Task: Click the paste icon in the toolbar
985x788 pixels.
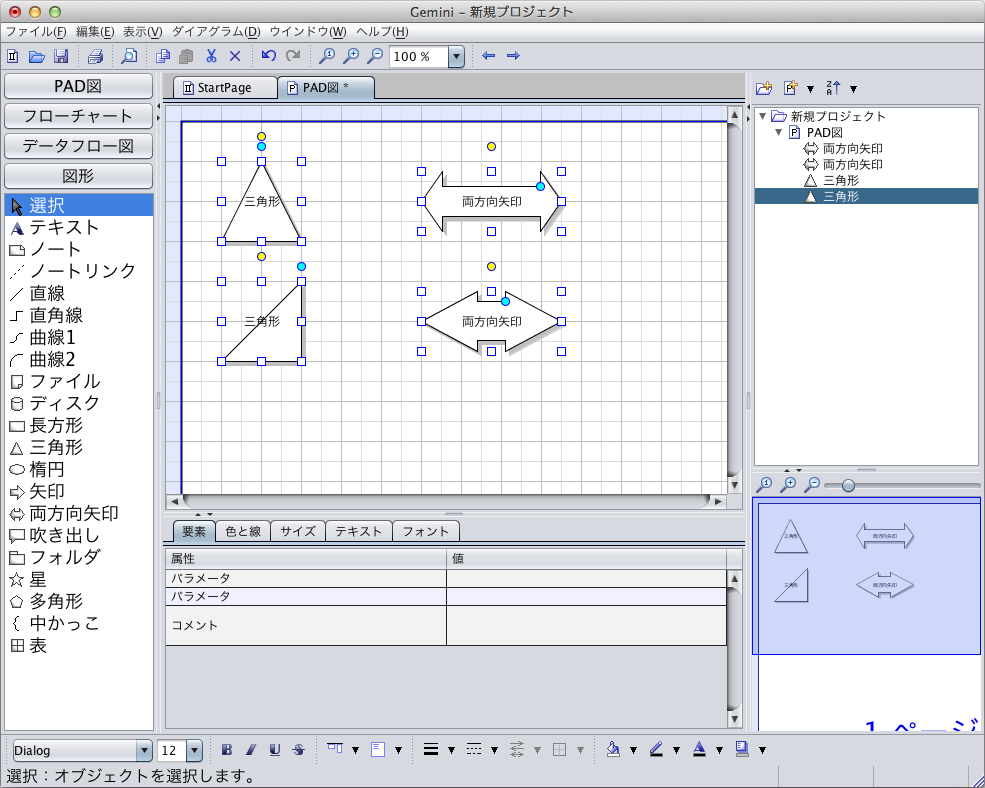Action: pos(186,56)
